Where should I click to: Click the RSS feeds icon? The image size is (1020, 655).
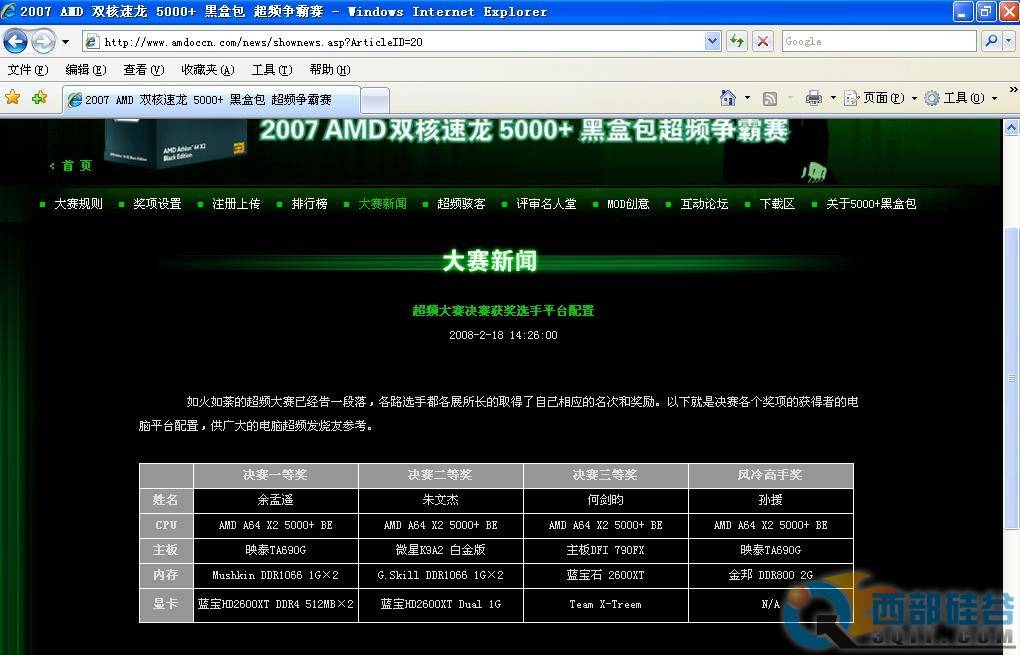(770, 98)
